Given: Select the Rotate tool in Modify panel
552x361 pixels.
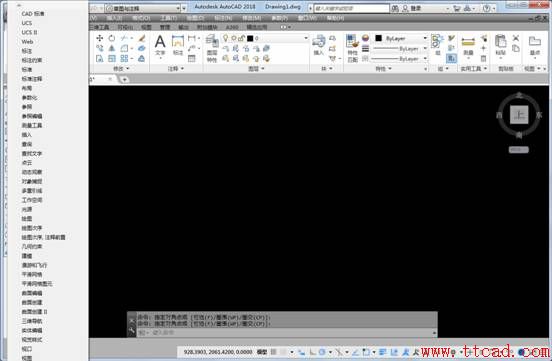Looking at the screenshot, I should pyautogui.click(x=112, y=38).
